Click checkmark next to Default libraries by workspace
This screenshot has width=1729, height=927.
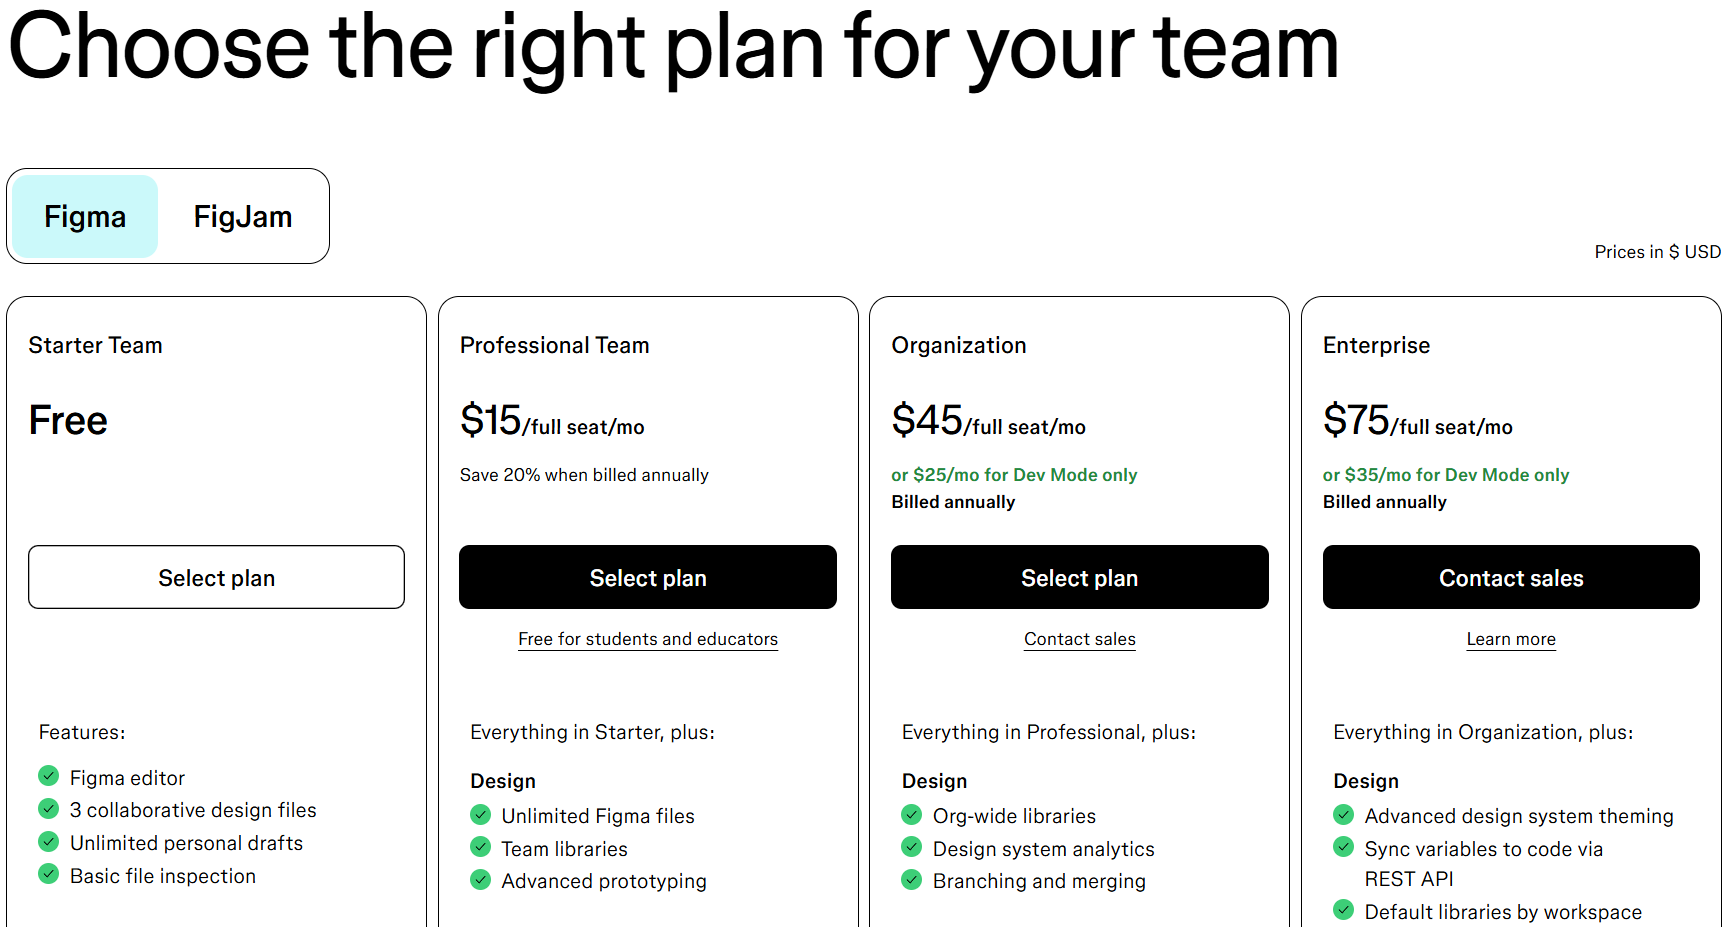click(1344, 910)
